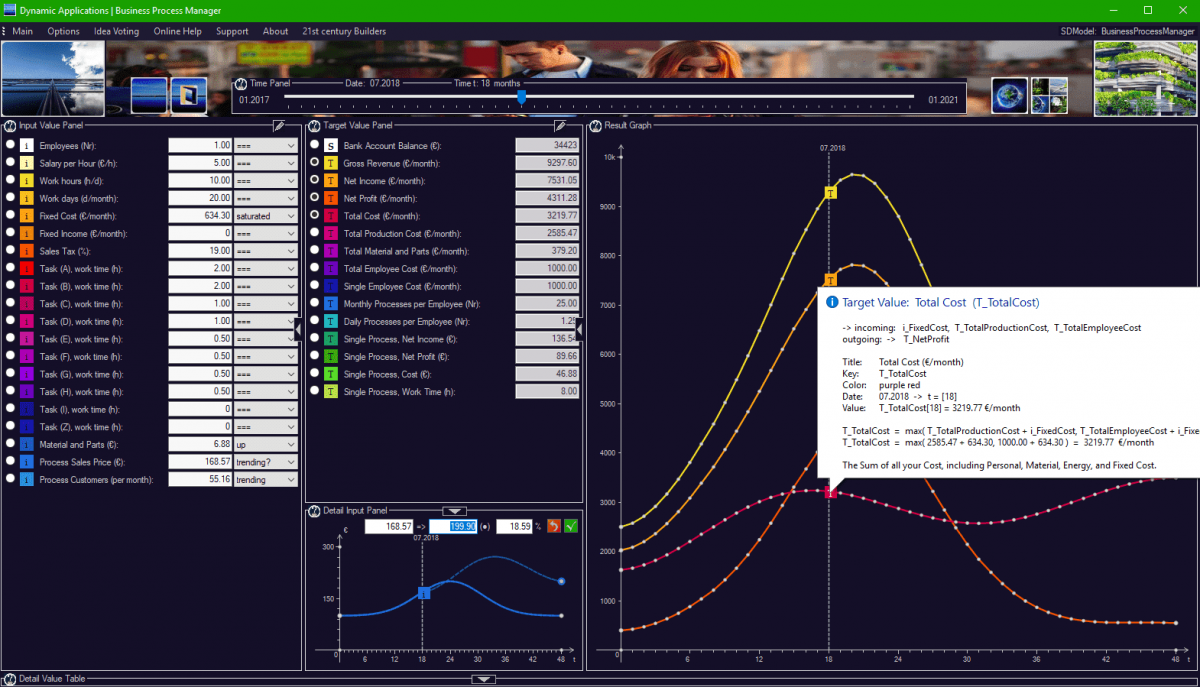Image resolution: width=1200 pixels, height=687 pixels.
Task: Click the info icon in the Total Cost tooltip
Action: [x=832, y=302]
